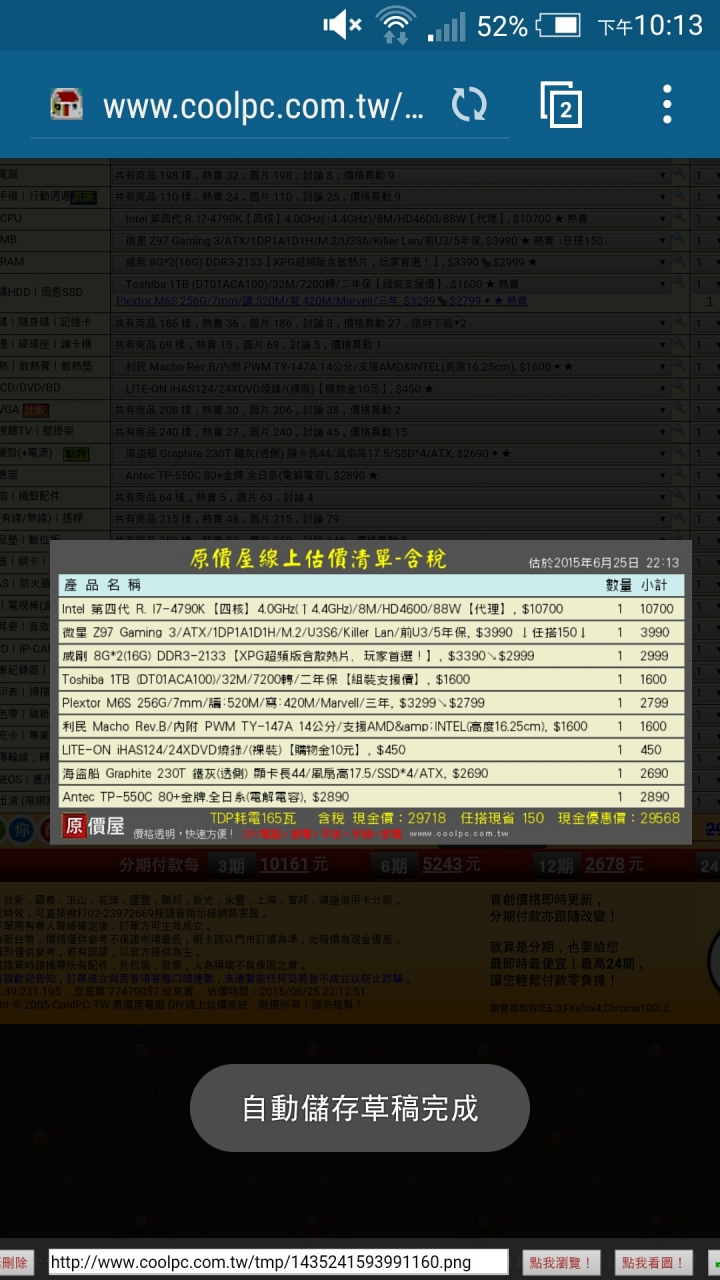Image resolution: width=720 pixels, height=1280 pixels.
Task: Click the 海盜船 Graphite 230T quote row
Action: pyautogui.click(x=371, y=773)
